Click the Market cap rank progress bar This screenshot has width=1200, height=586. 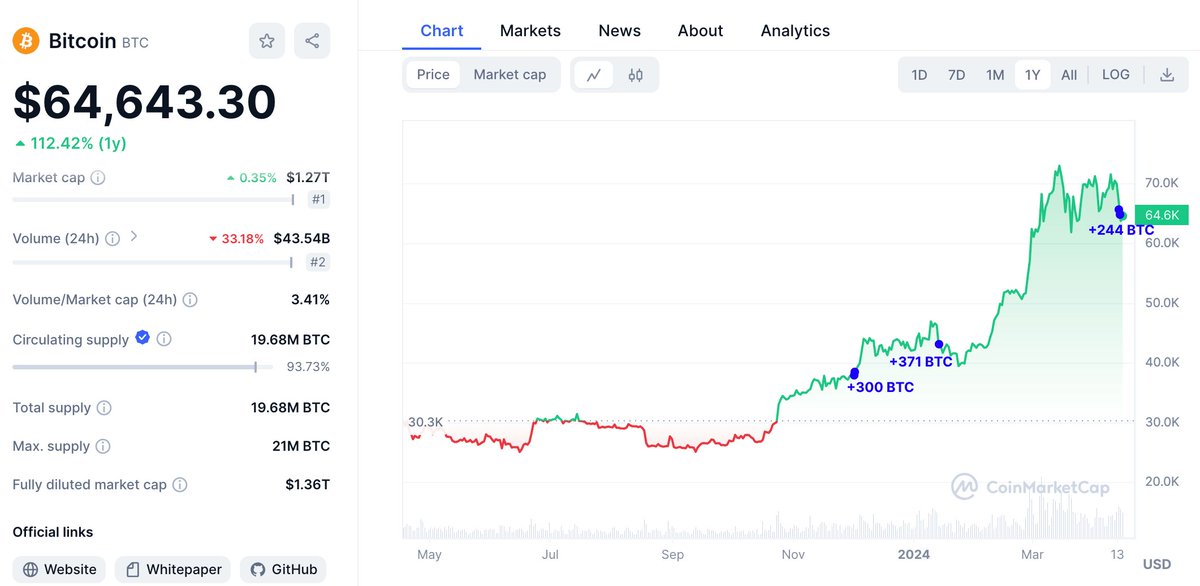click(153, 199)
